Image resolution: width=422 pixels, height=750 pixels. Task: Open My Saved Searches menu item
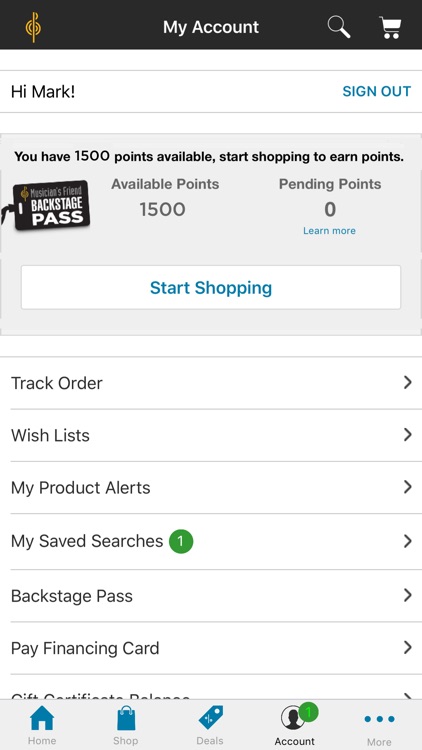211,541
